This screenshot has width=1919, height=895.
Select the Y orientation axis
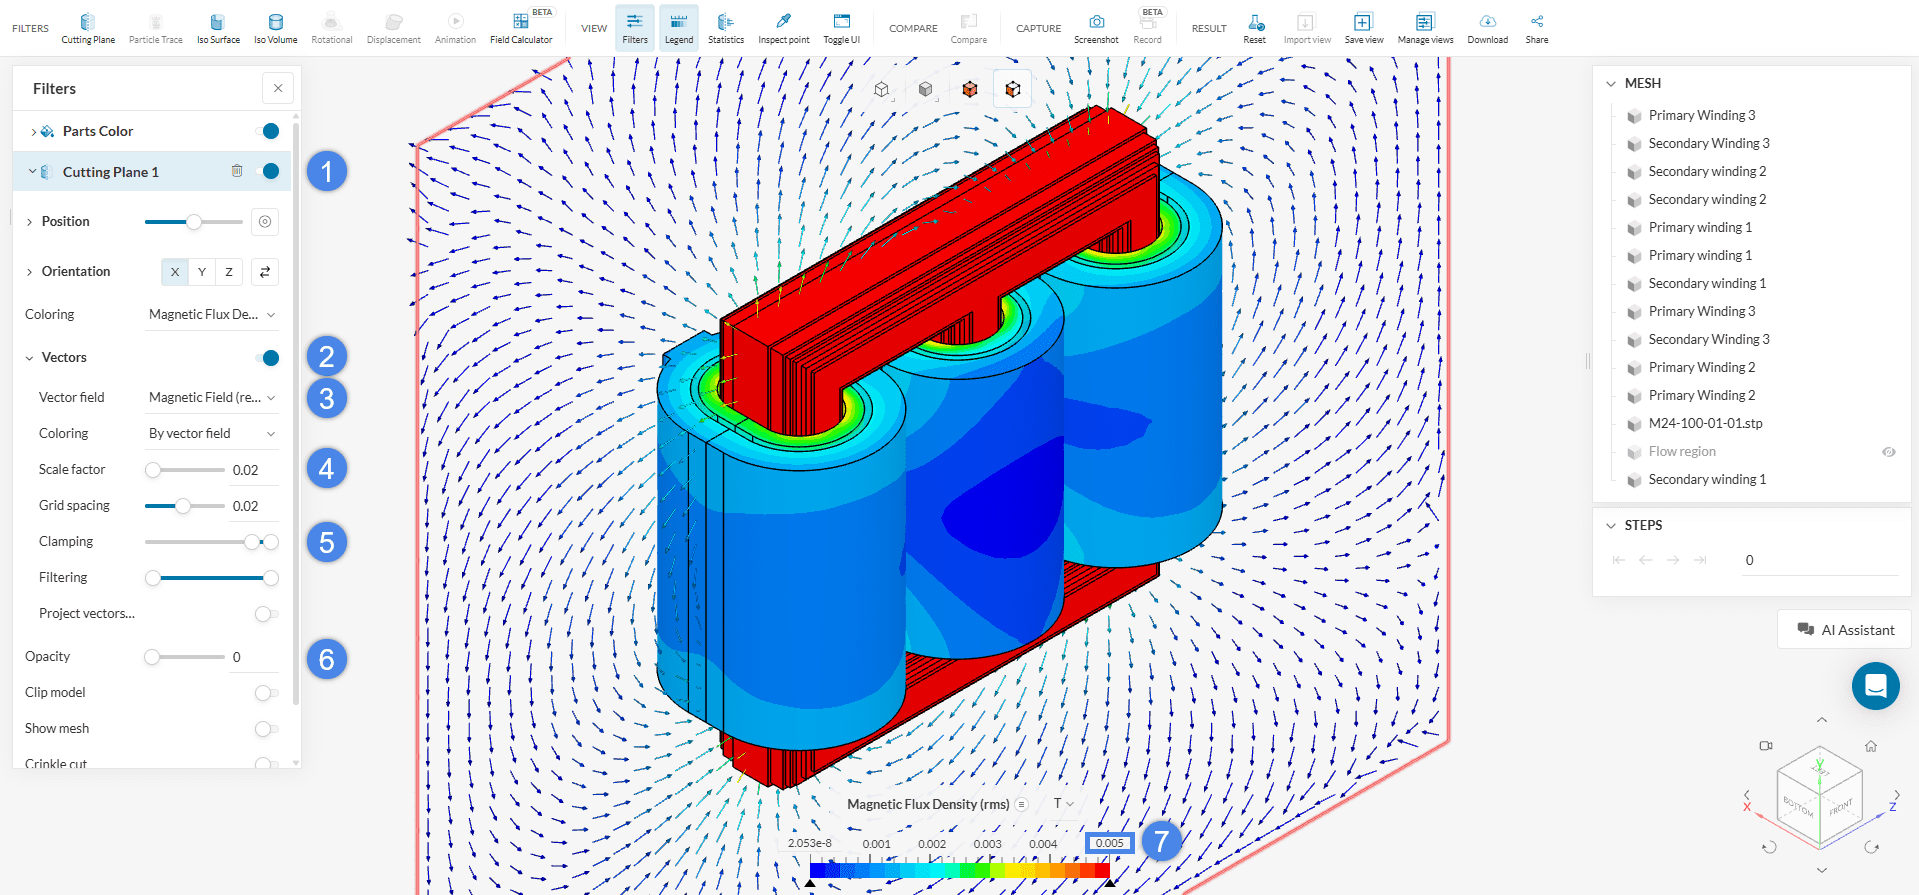(202, 272)
